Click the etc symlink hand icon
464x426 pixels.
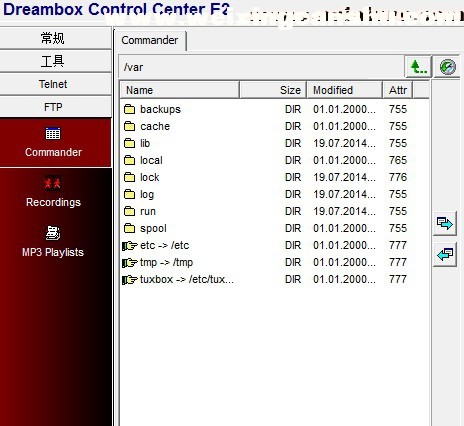[x=130, y=245]
